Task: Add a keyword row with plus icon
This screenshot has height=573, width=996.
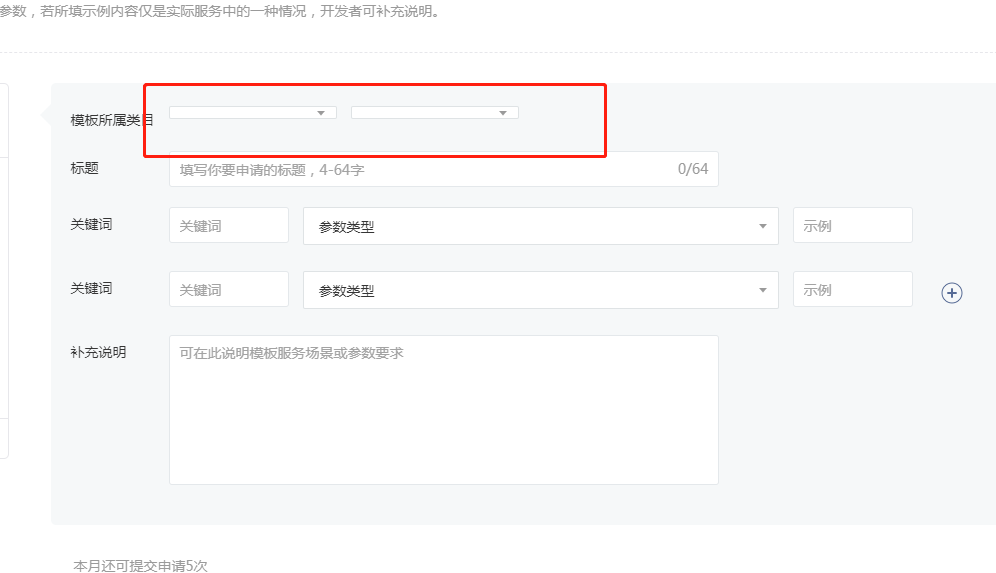Action: click(952, 293)
